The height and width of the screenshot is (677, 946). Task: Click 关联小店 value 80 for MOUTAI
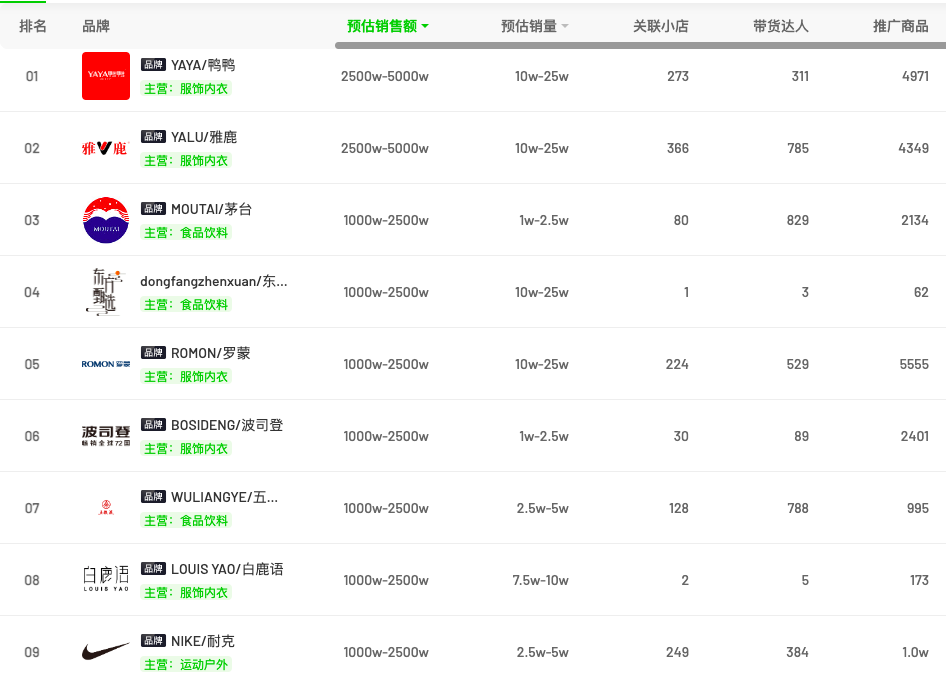681,220
